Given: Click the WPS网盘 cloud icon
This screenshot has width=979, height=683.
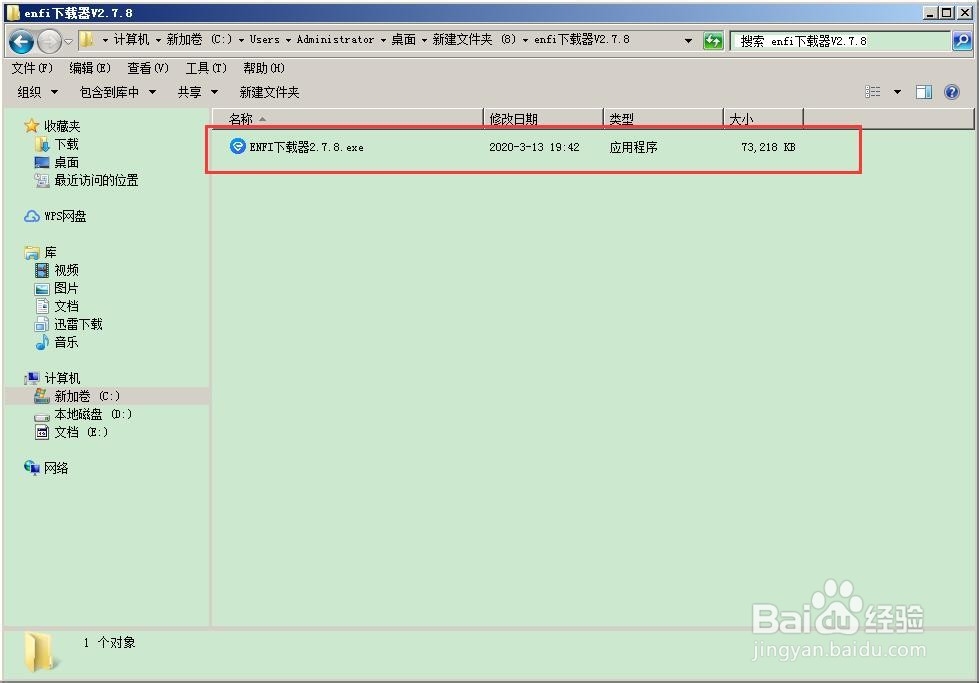Looking at the screenshot, I should [32, 217].
